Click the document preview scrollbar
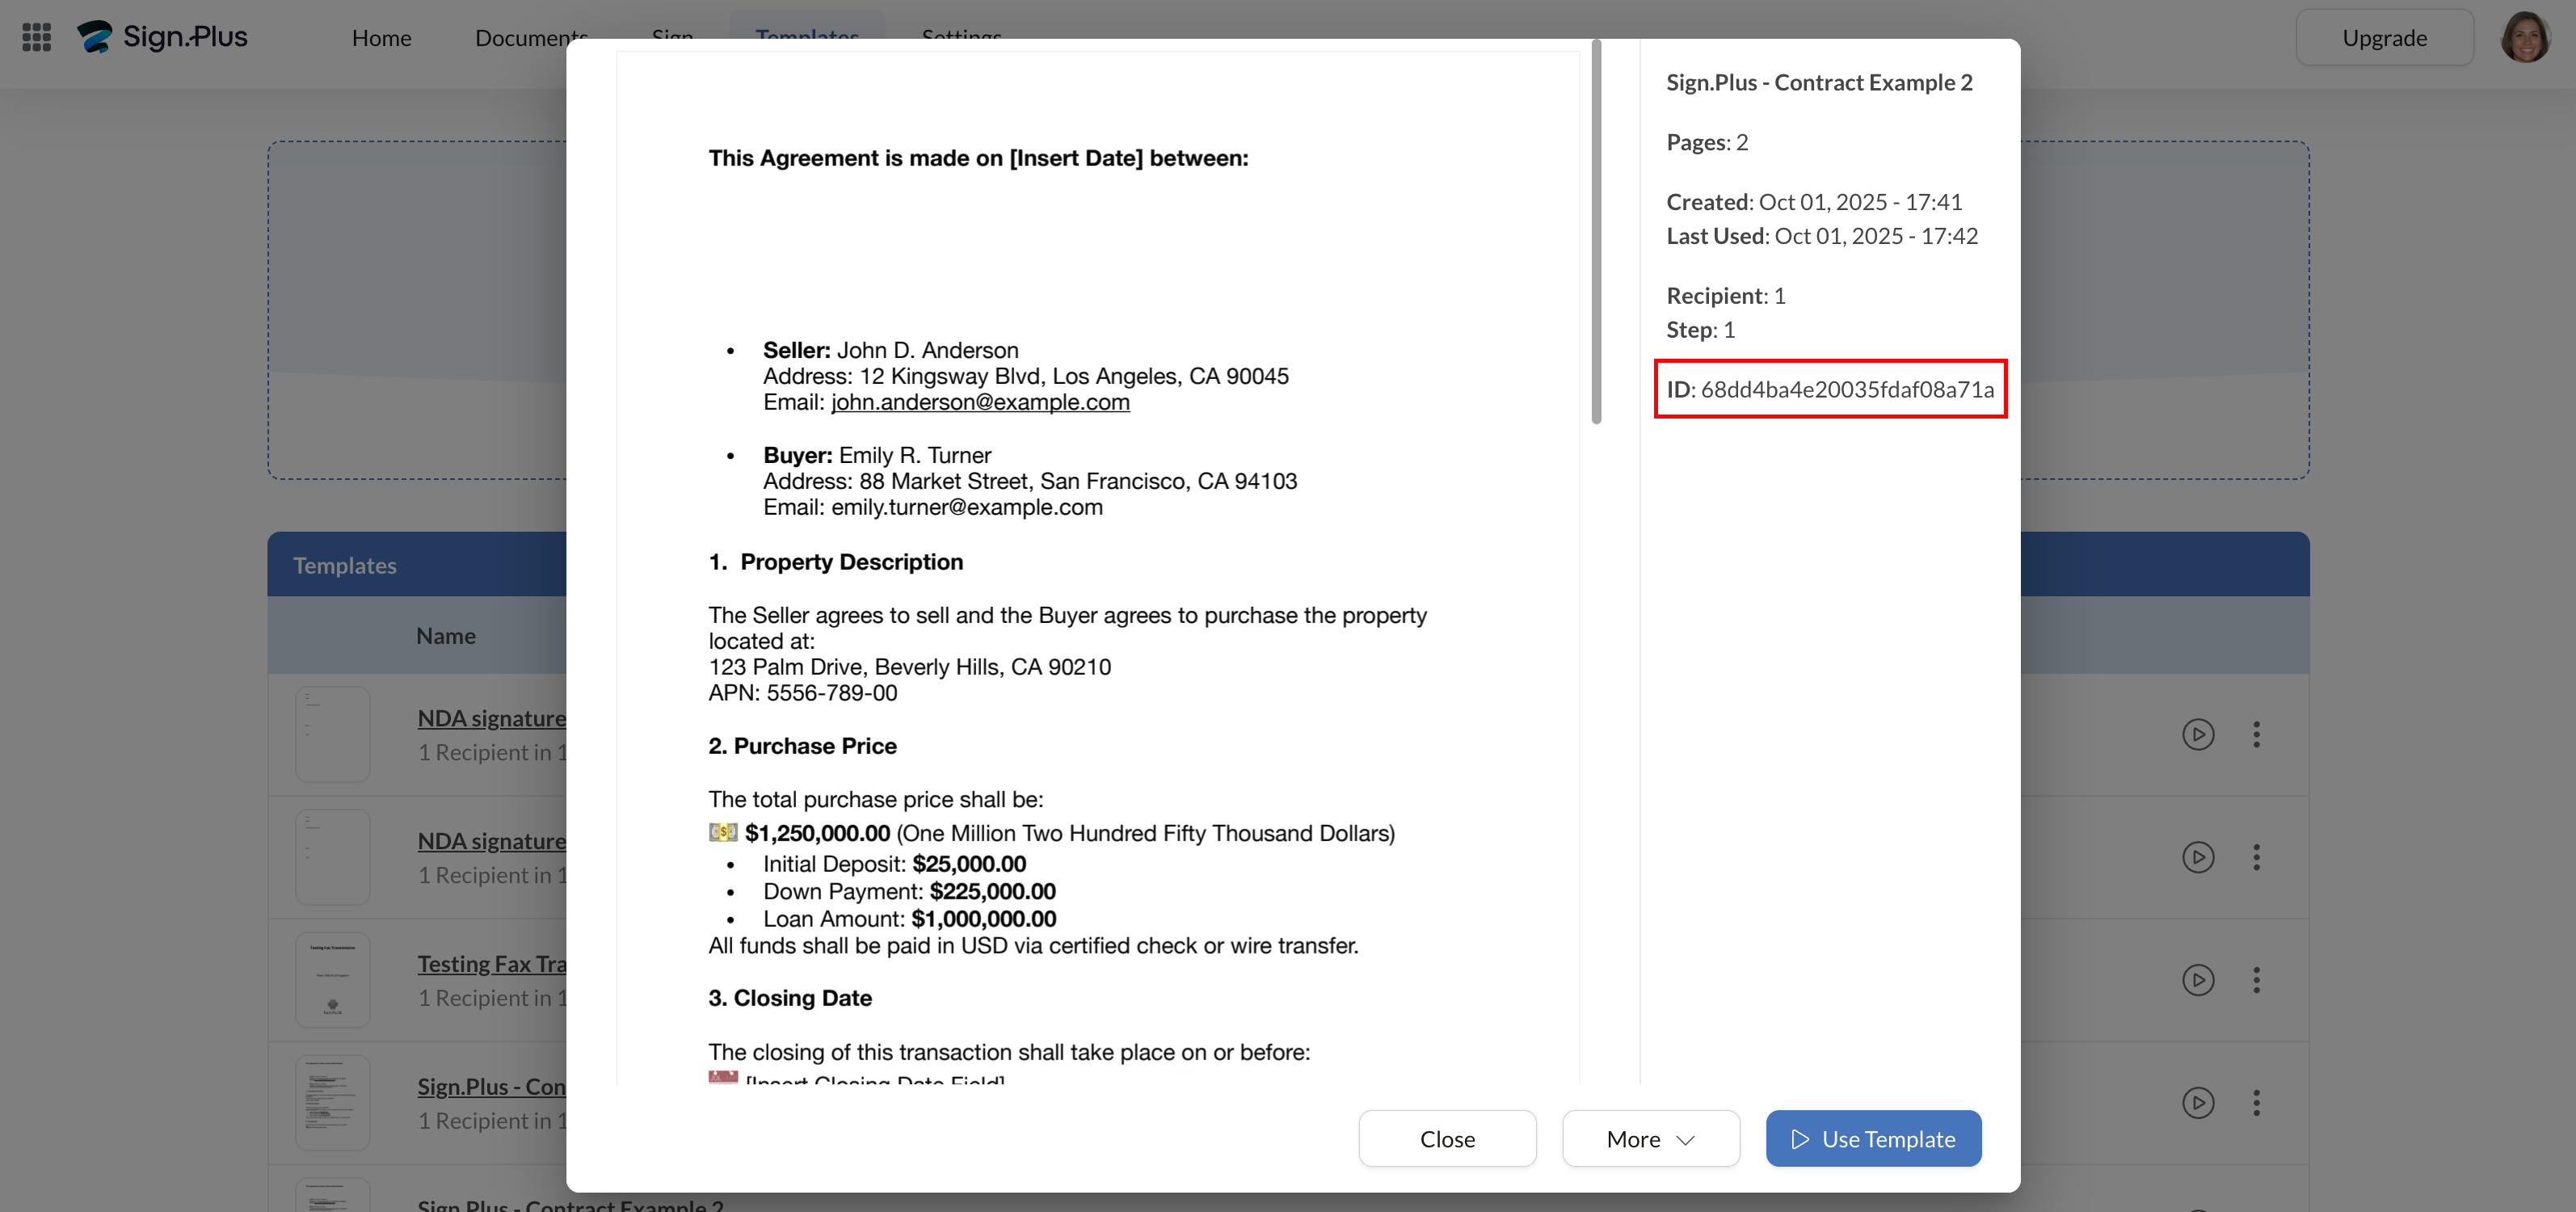The height and width of the screenshot is (1212, 2576). 1596,232
